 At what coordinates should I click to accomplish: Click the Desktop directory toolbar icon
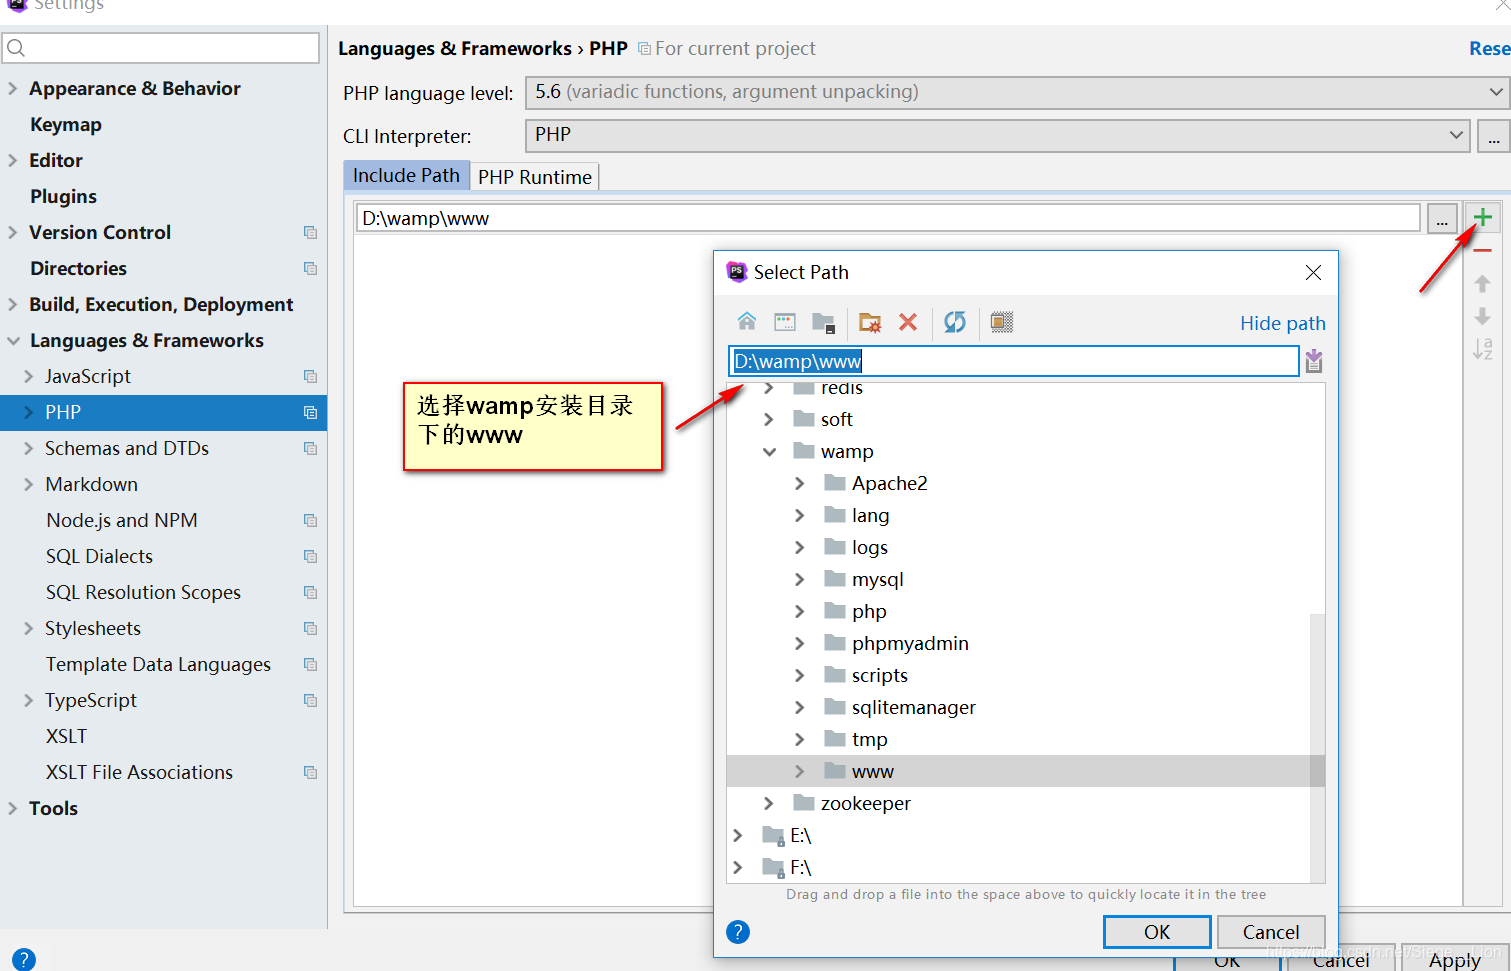(785, 321)
